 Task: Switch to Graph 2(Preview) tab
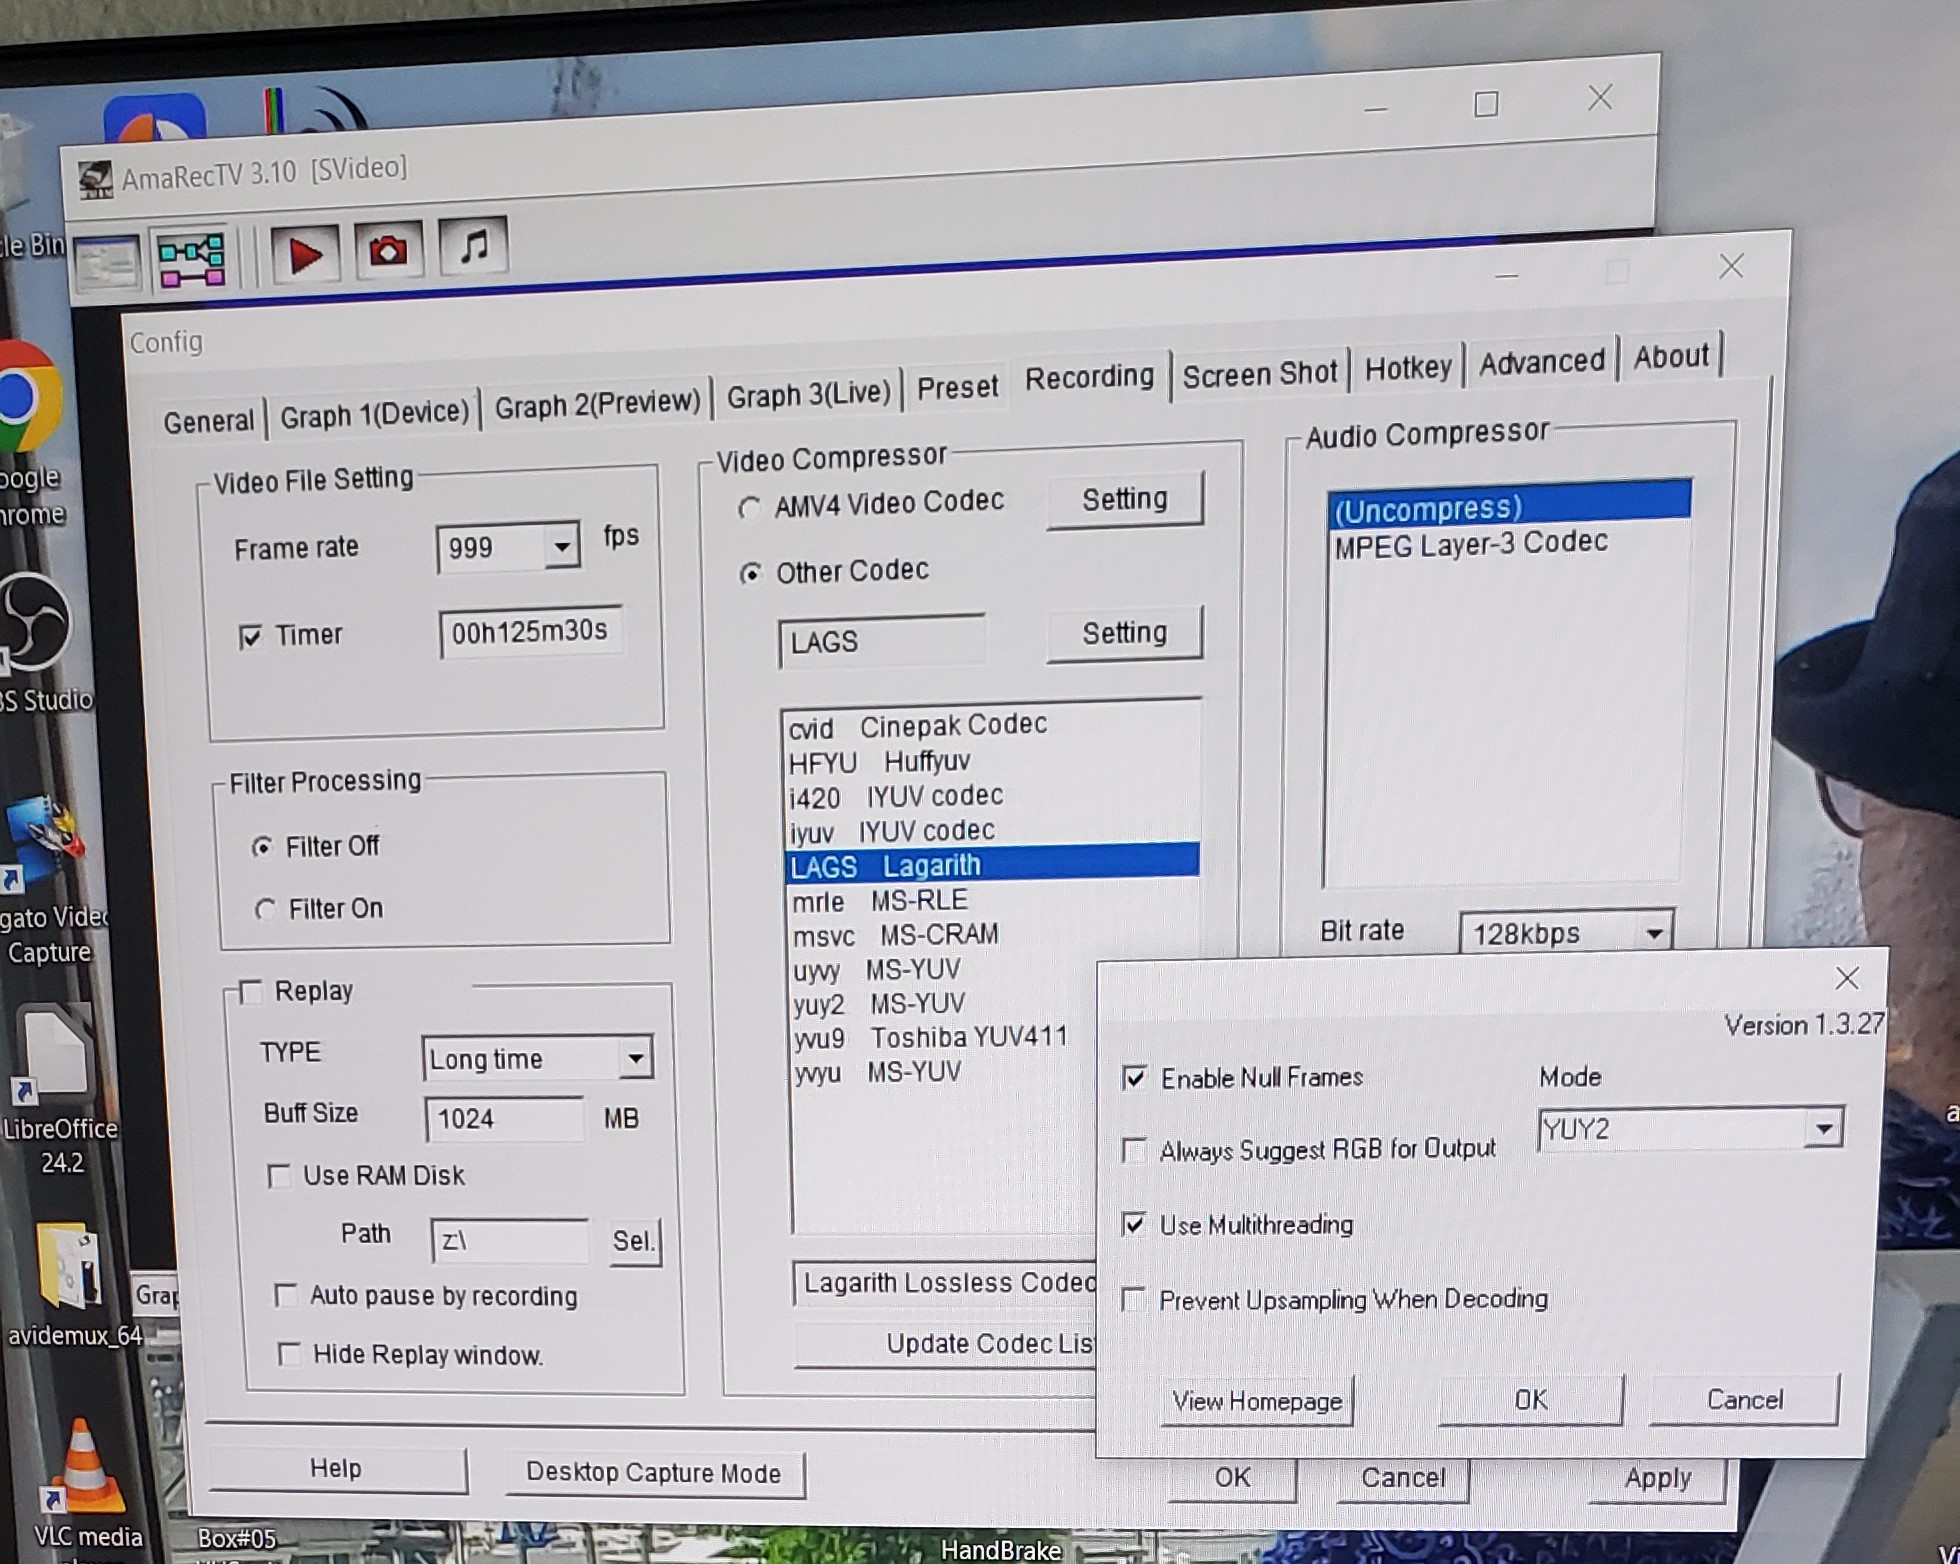[x=597, y=403]
